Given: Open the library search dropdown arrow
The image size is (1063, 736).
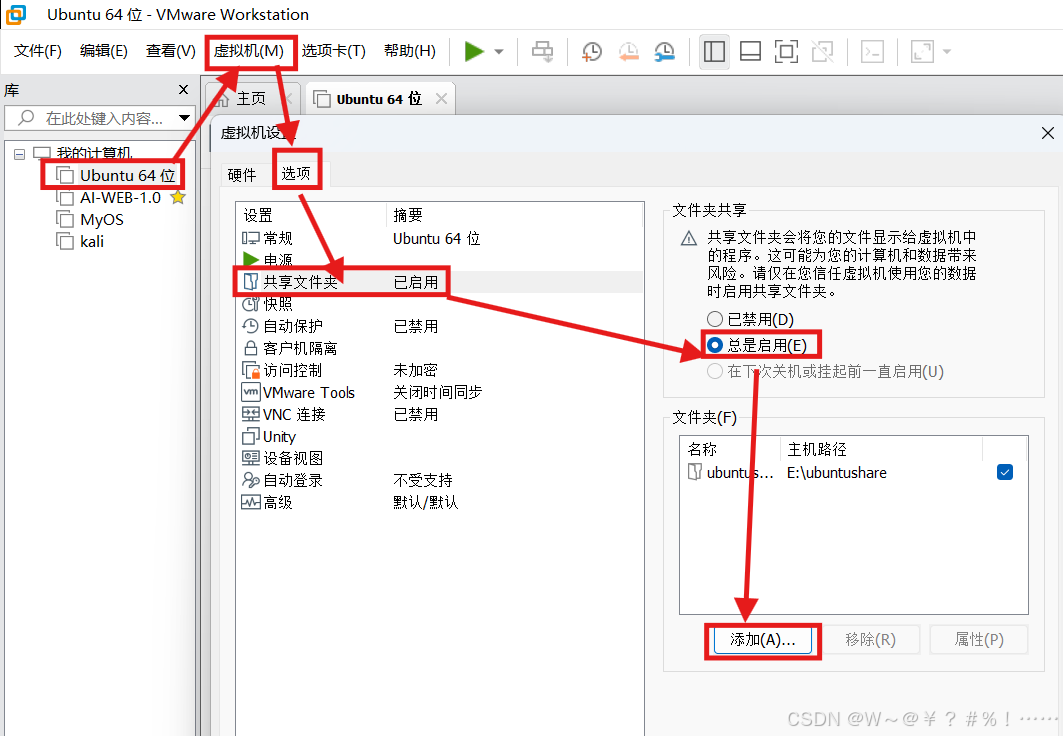Looking at the screenshot, I should tap(184, 118).
